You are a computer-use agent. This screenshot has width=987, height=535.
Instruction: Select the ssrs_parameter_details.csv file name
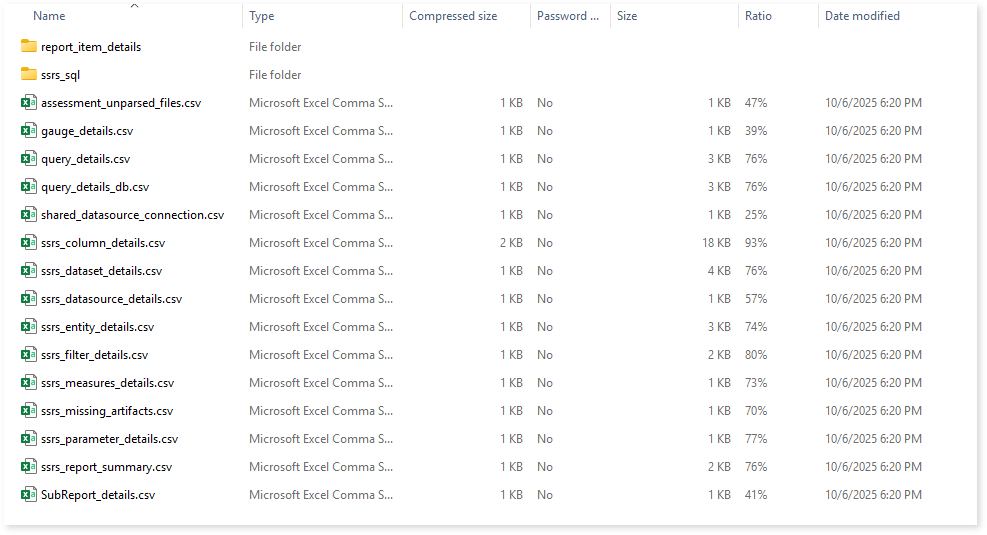(109, 439)
